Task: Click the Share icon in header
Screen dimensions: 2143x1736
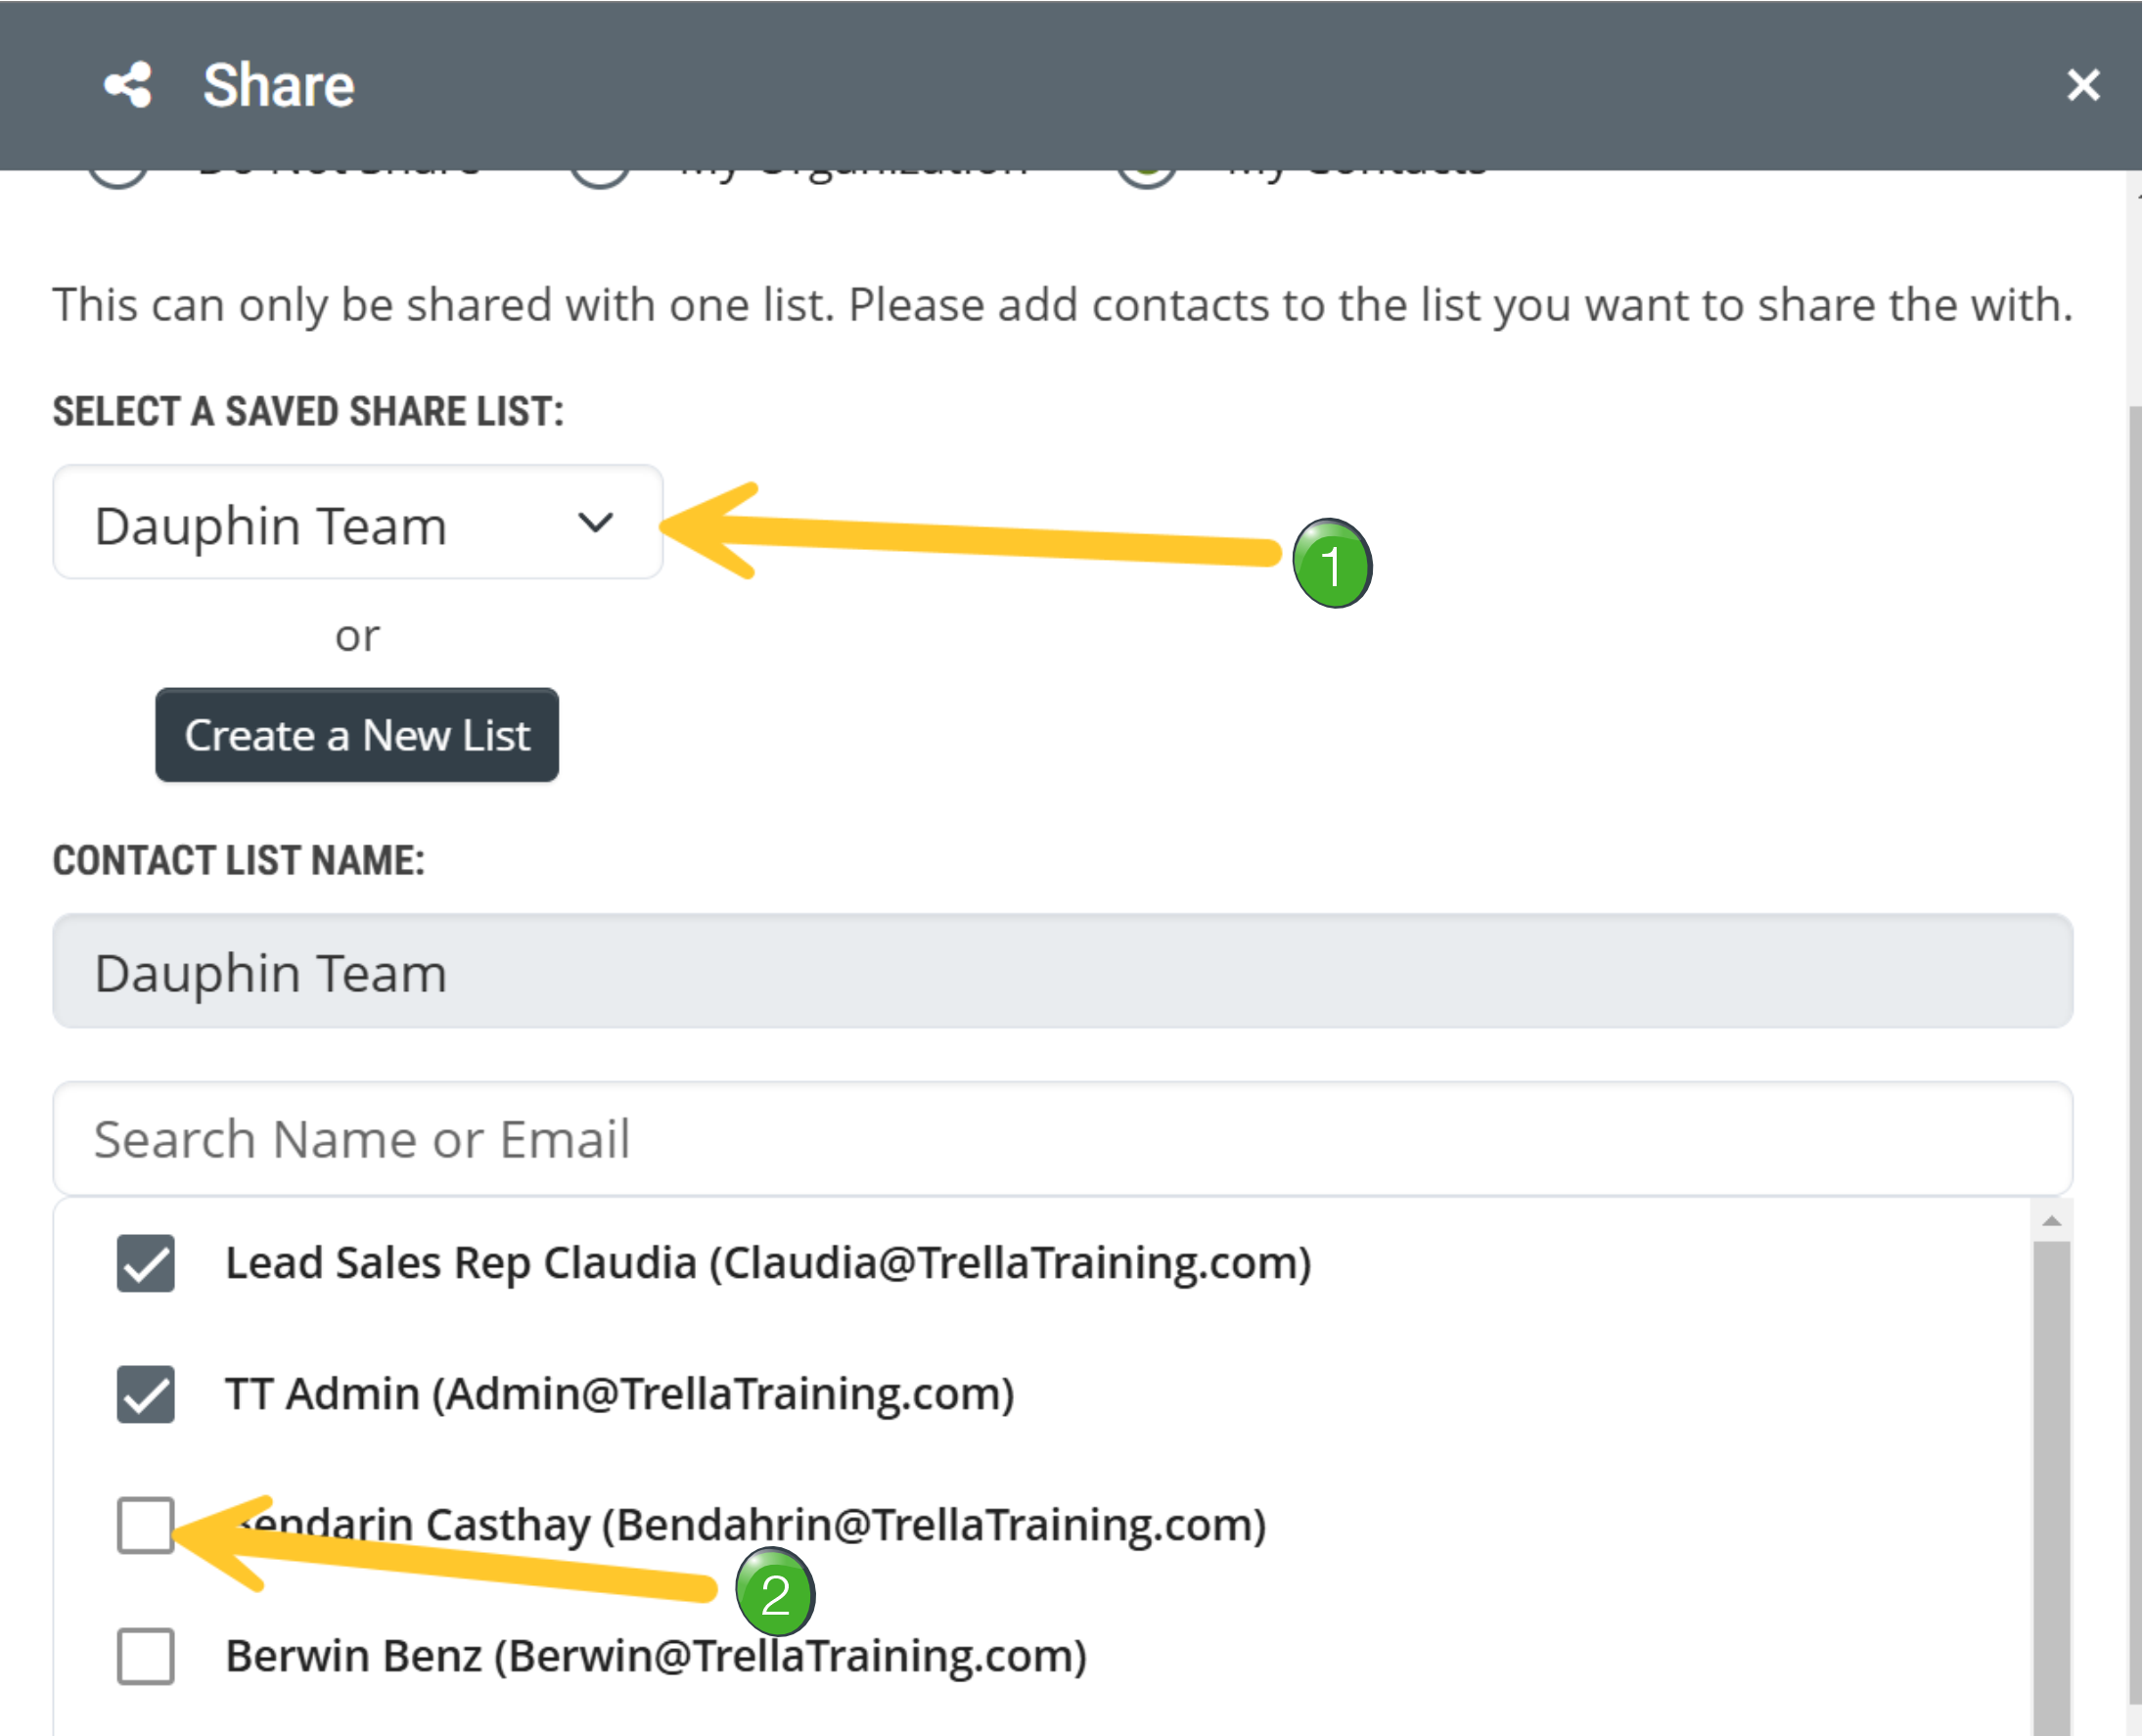Action: pyautogui.click(x=128, y=85)
